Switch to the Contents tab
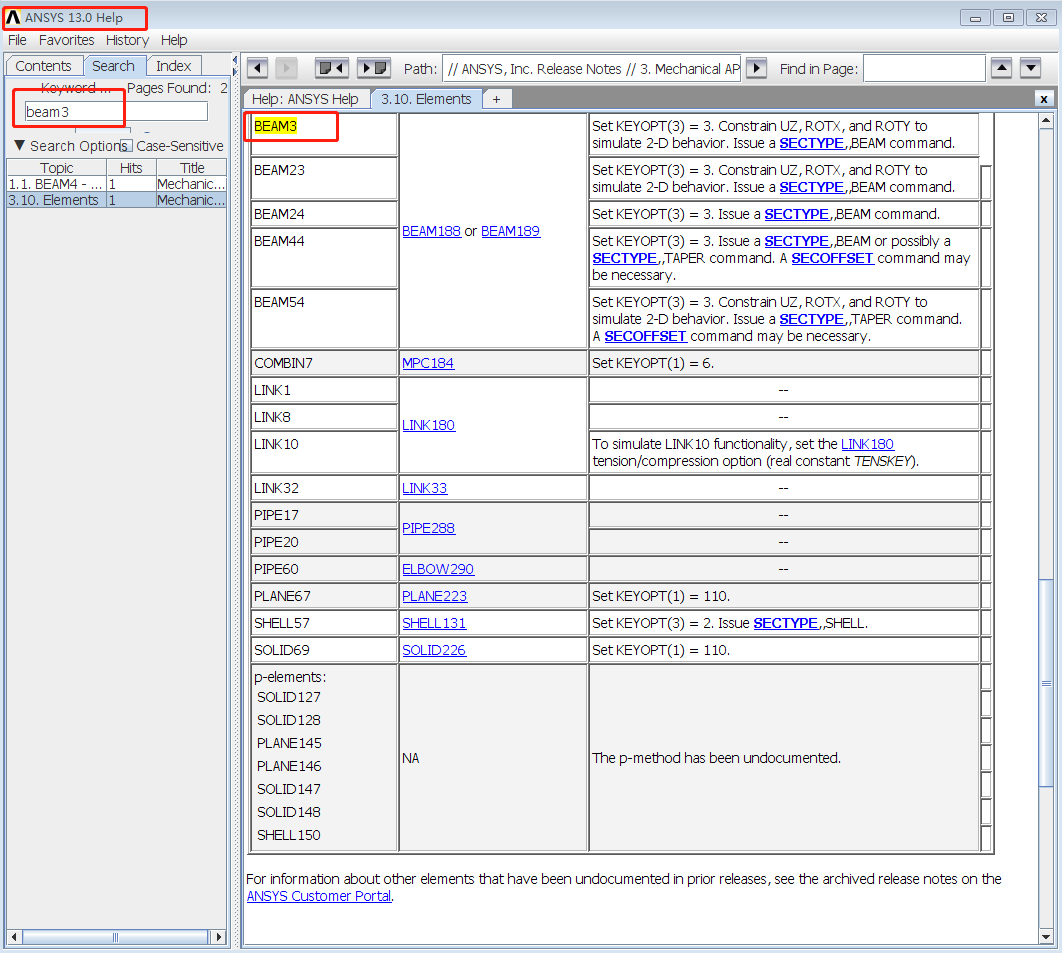 click(x=43, y=66)
